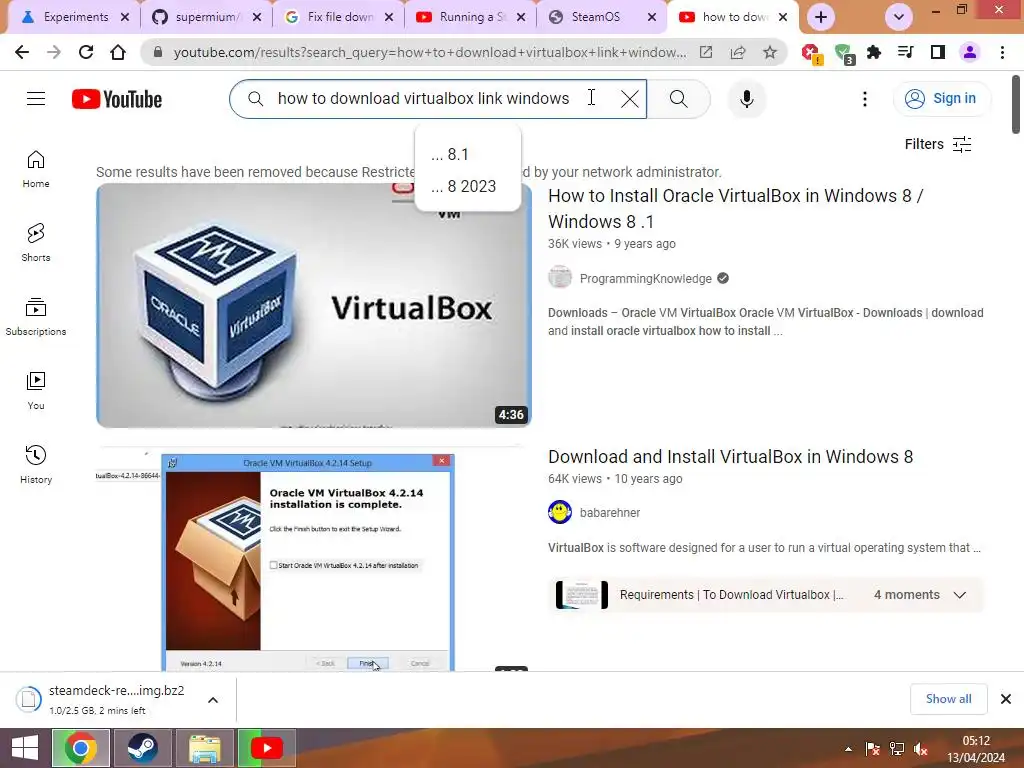The width and height of the screenshot is (1024, 768).
Task: Go back in browser
Action: (x=22, y=52)
